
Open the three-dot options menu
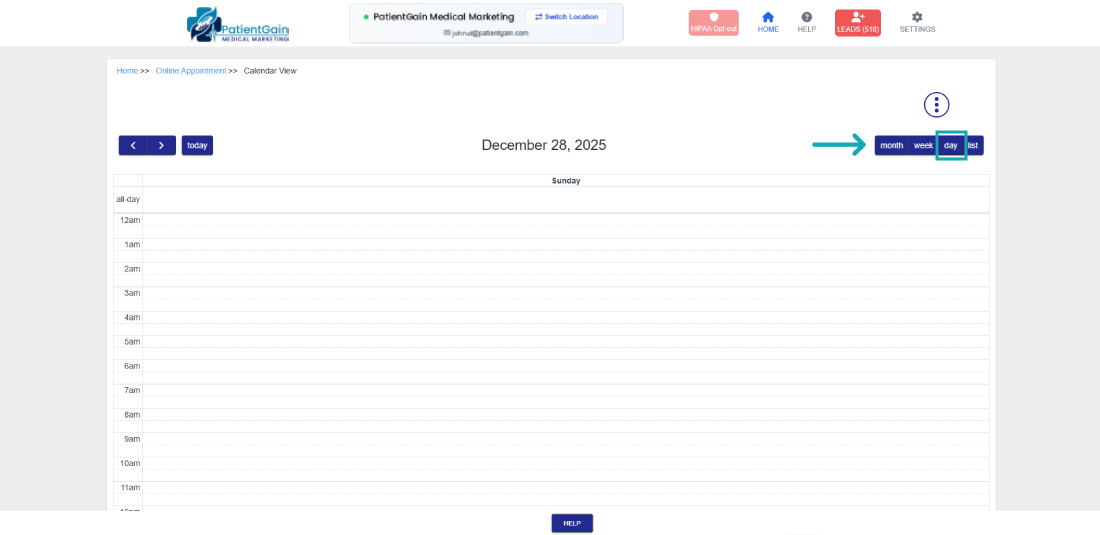(937, 104)
